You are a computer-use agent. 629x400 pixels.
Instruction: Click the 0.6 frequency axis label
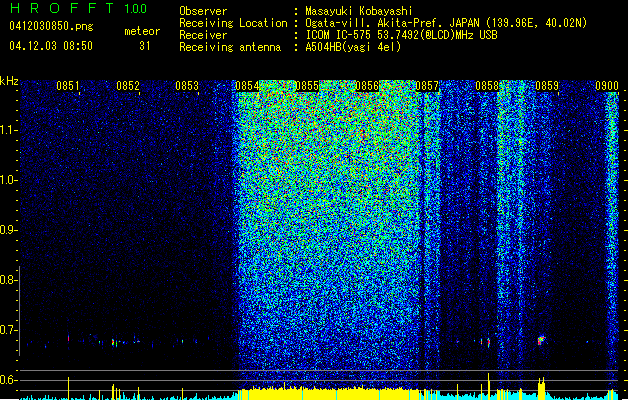(x=8, y=380)
